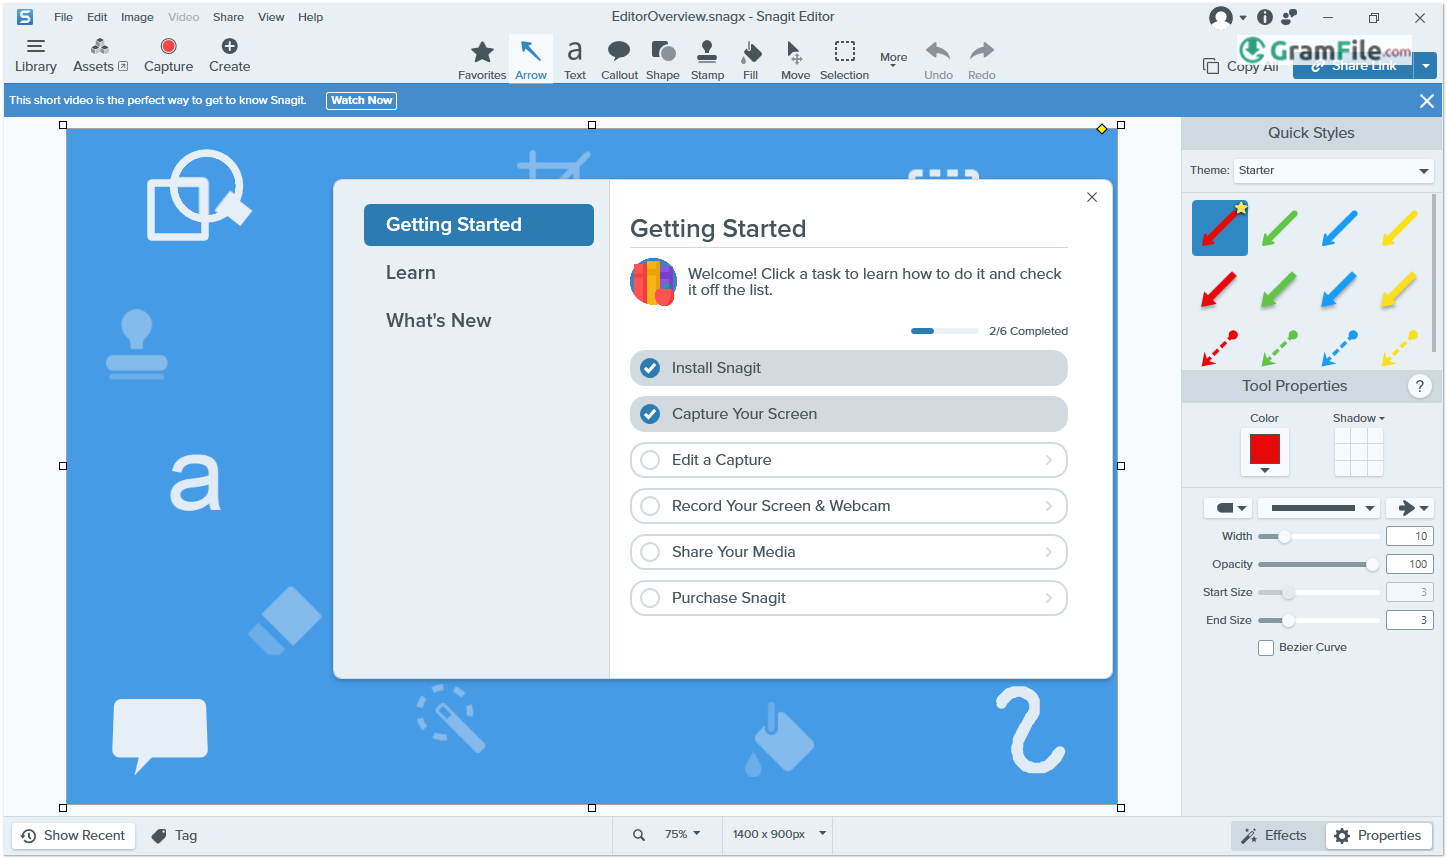Switch to the Learn section
This screenshot has width=1447, height=859.
tap(411, 273)
